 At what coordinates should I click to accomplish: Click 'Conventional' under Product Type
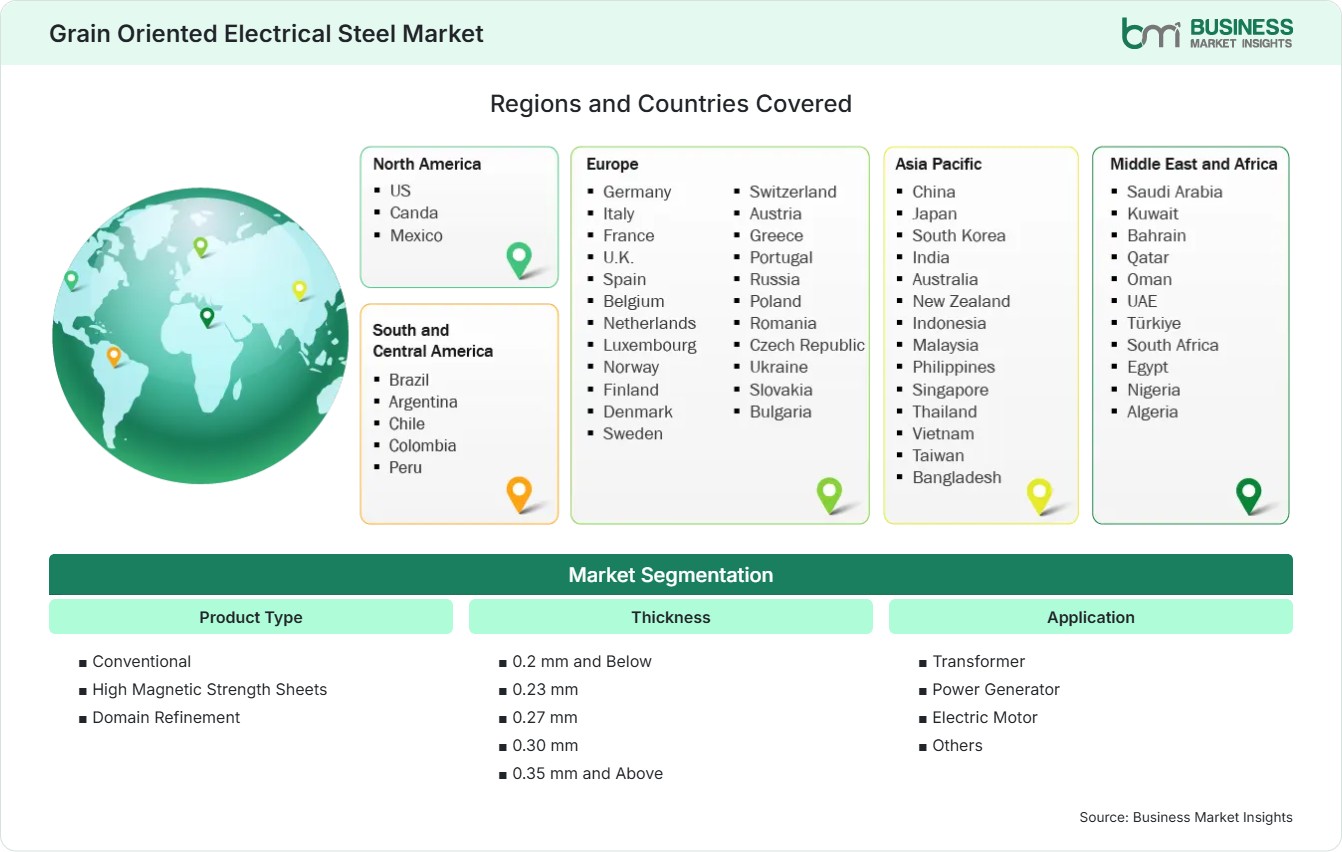pos(142,661)
